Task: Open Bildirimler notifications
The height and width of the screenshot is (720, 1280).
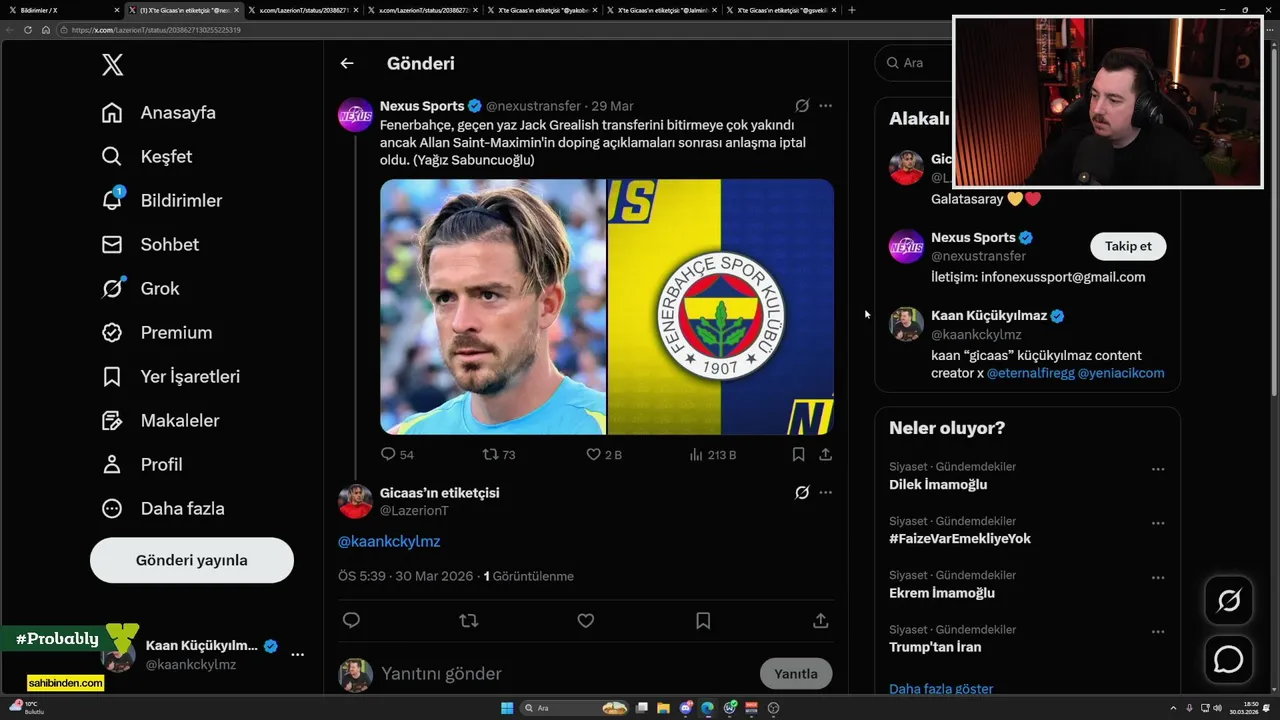Action: pos(162,201)
